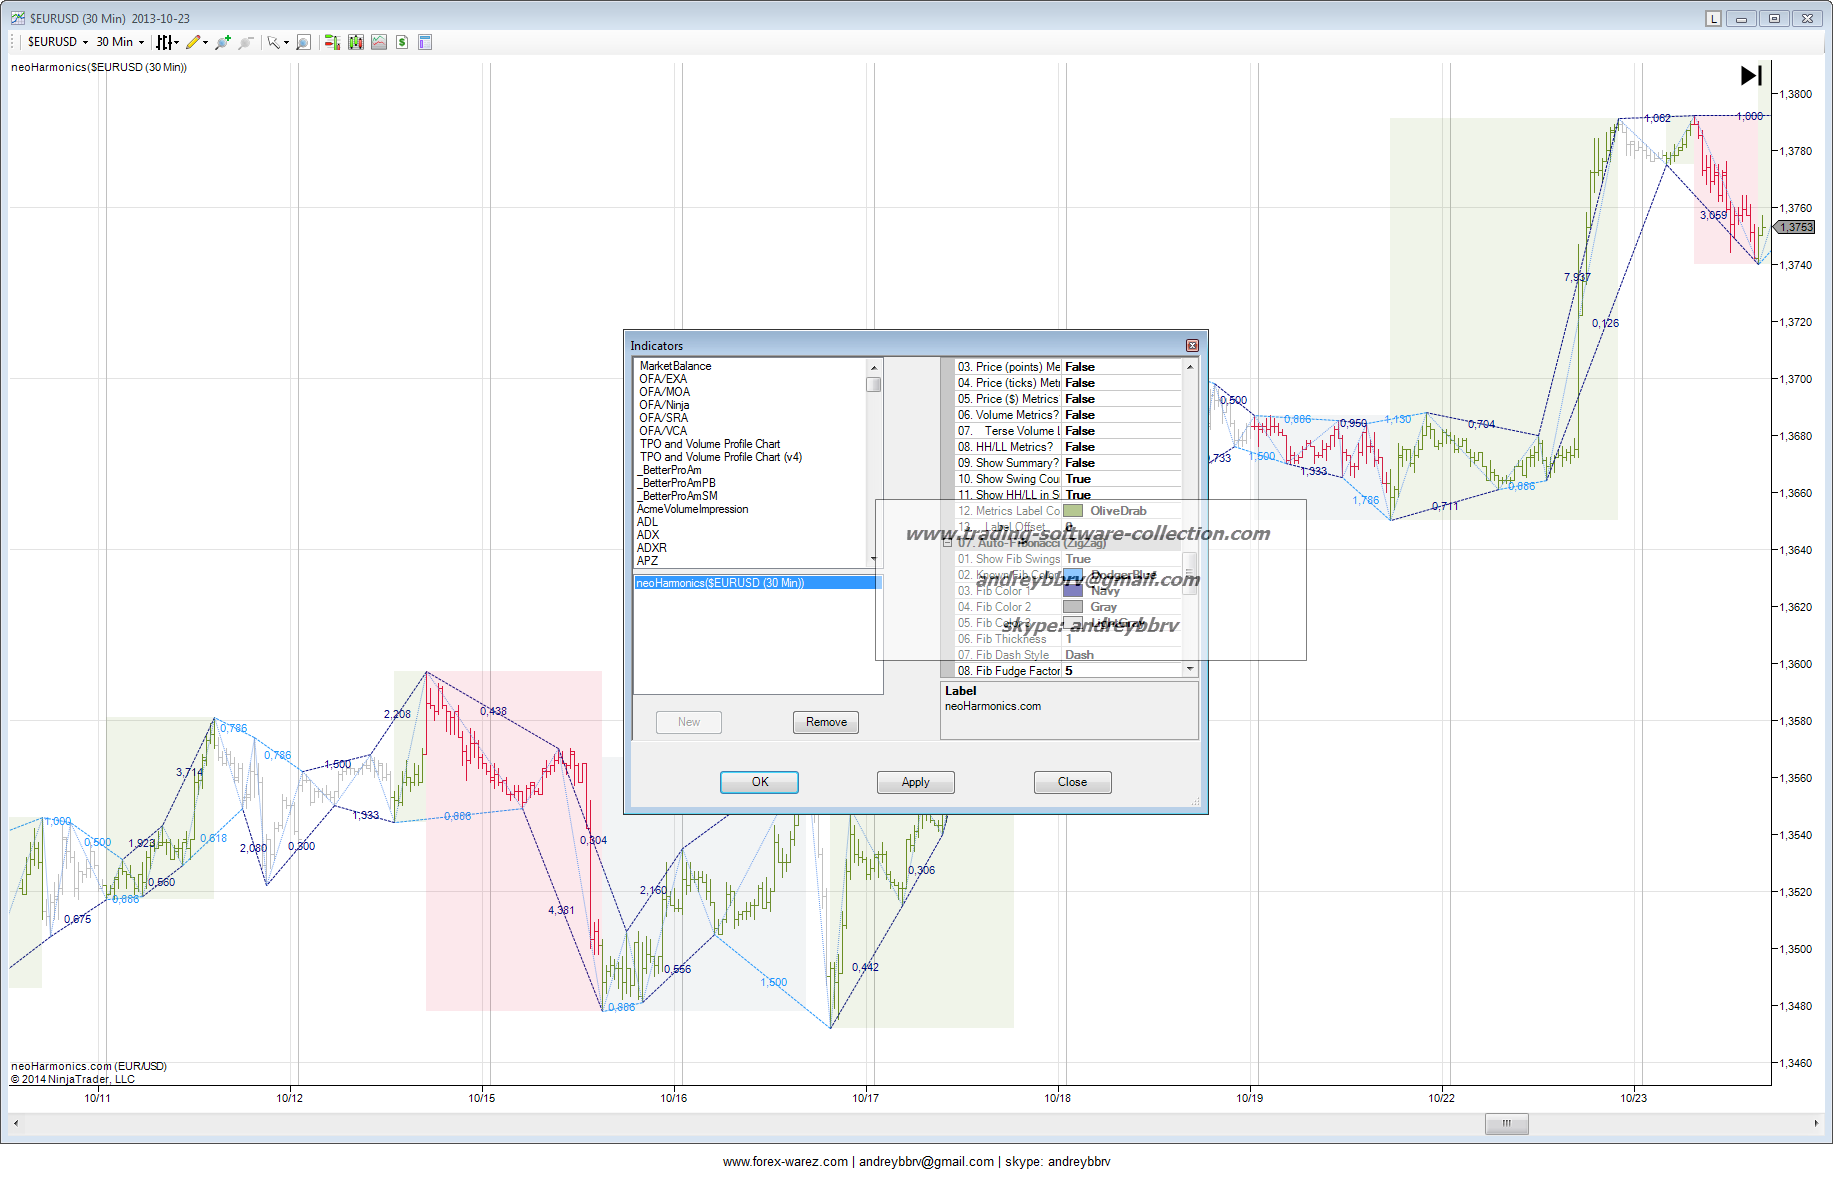Open the Chart Trader icon
Viewport: 1833px width, 1178px height.
[331, 42]
